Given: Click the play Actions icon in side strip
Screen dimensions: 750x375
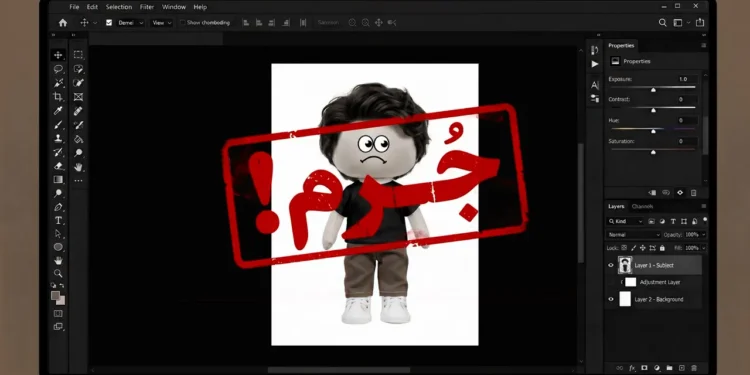Looking at the screenshot, I should pyautogui.click(x=595, y=64).
